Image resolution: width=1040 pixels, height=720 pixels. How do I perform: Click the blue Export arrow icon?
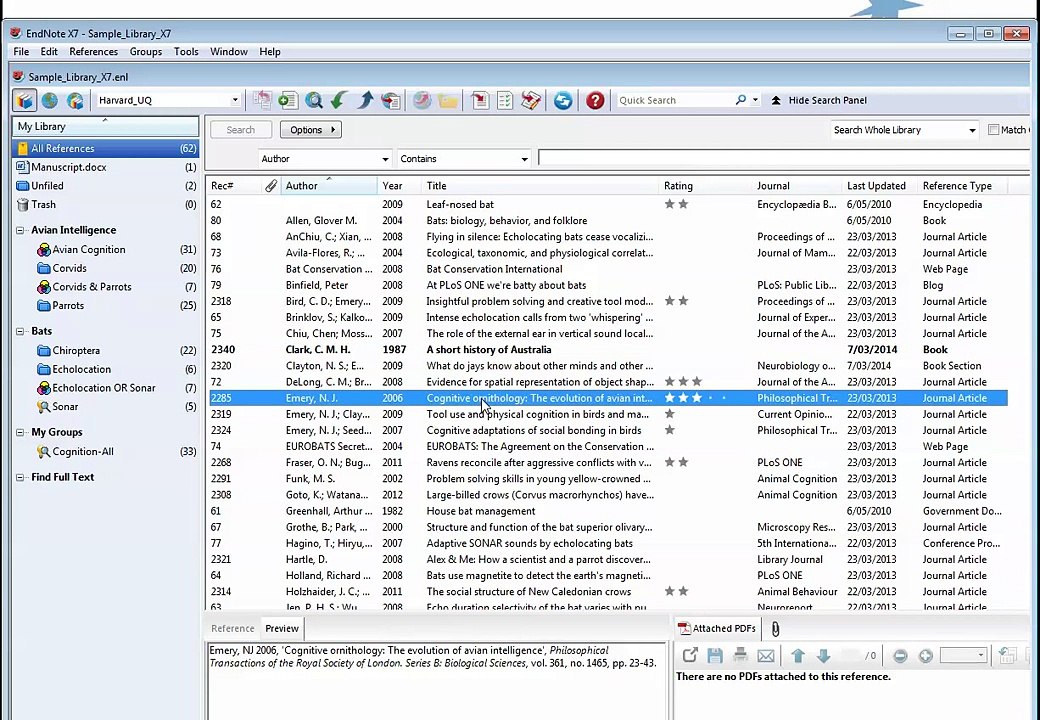365,100
